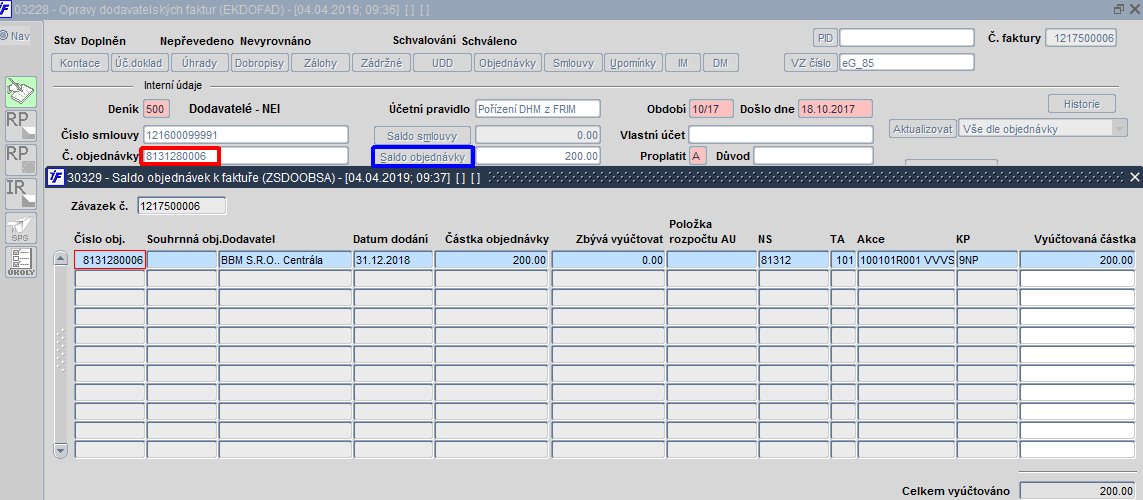Click the PID button
Viewport: 1143px width, 500px height.
[x=825, y=37]
